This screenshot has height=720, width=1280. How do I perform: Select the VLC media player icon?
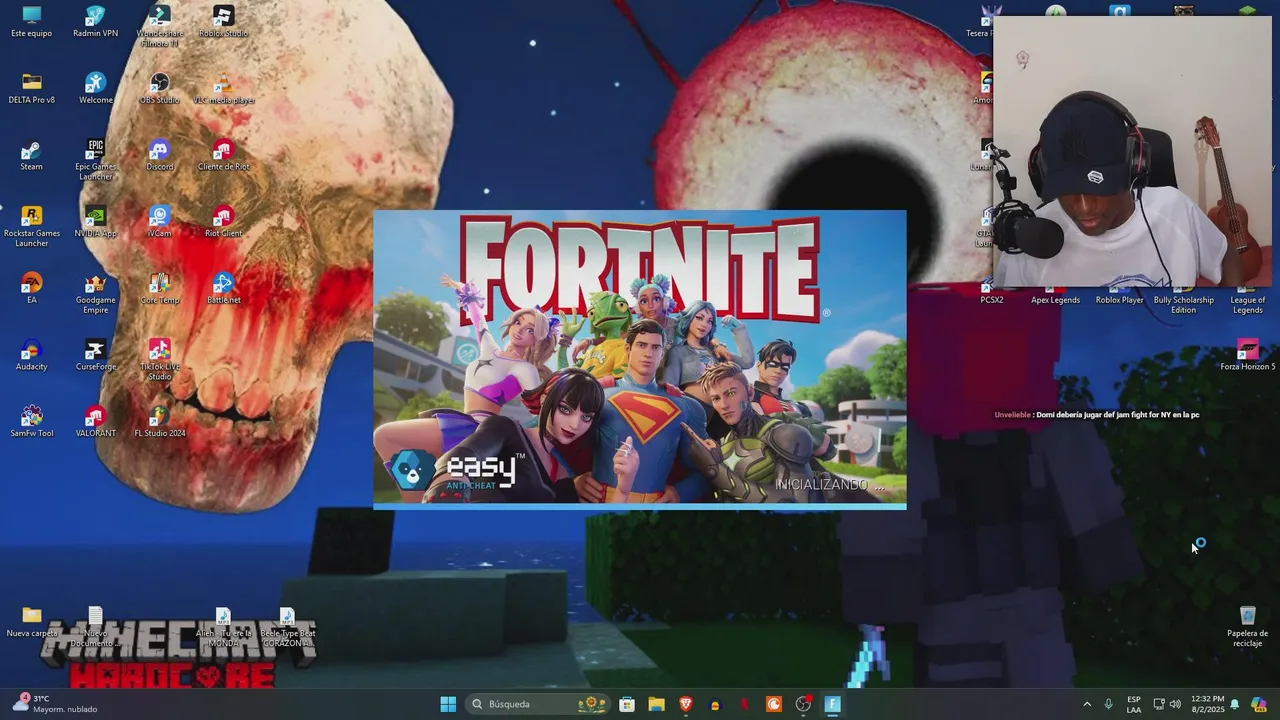pos(223,88)
